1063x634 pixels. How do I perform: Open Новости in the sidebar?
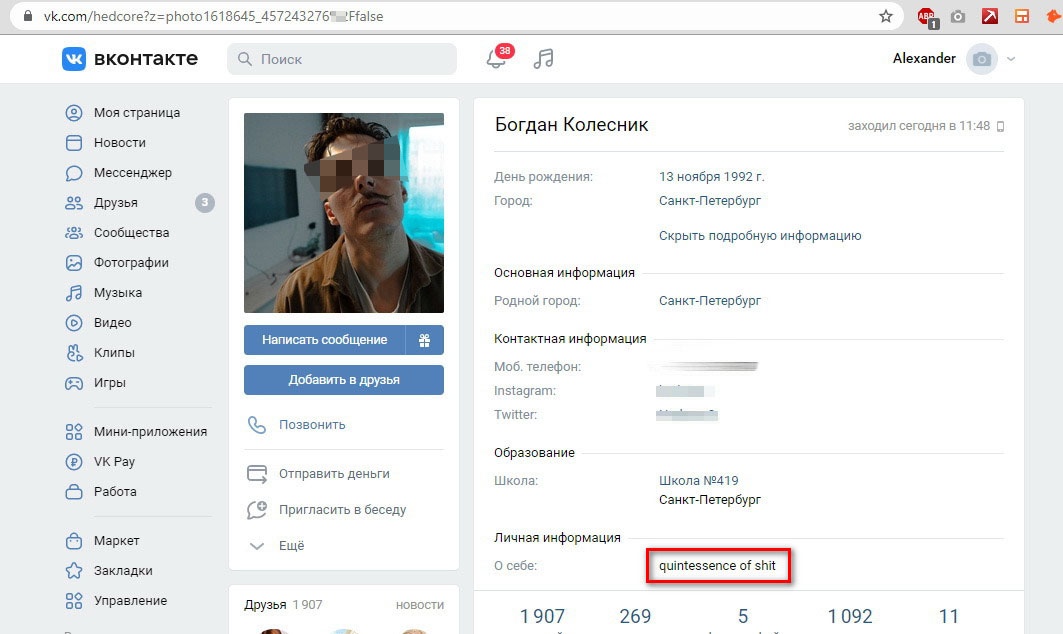click(119, 142)
